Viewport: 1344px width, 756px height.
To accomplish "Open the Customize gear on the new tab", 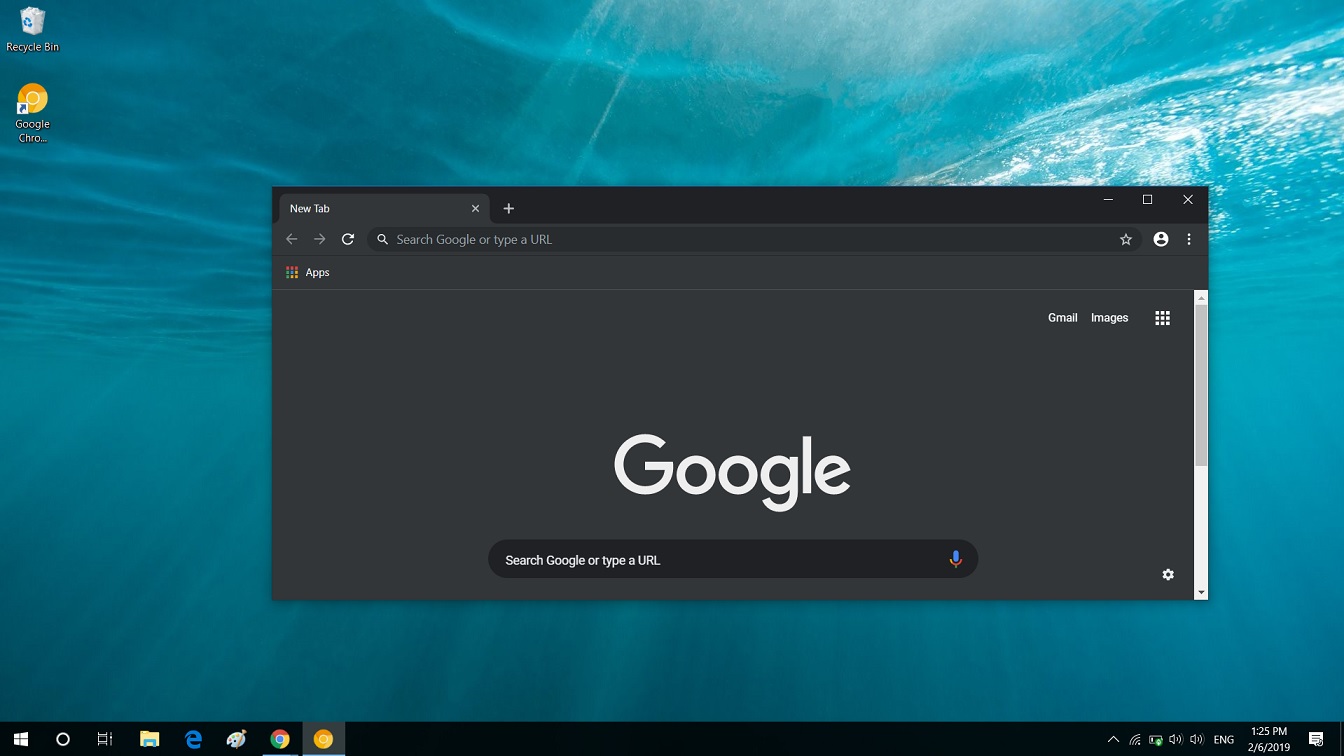I will [1168, 574].
